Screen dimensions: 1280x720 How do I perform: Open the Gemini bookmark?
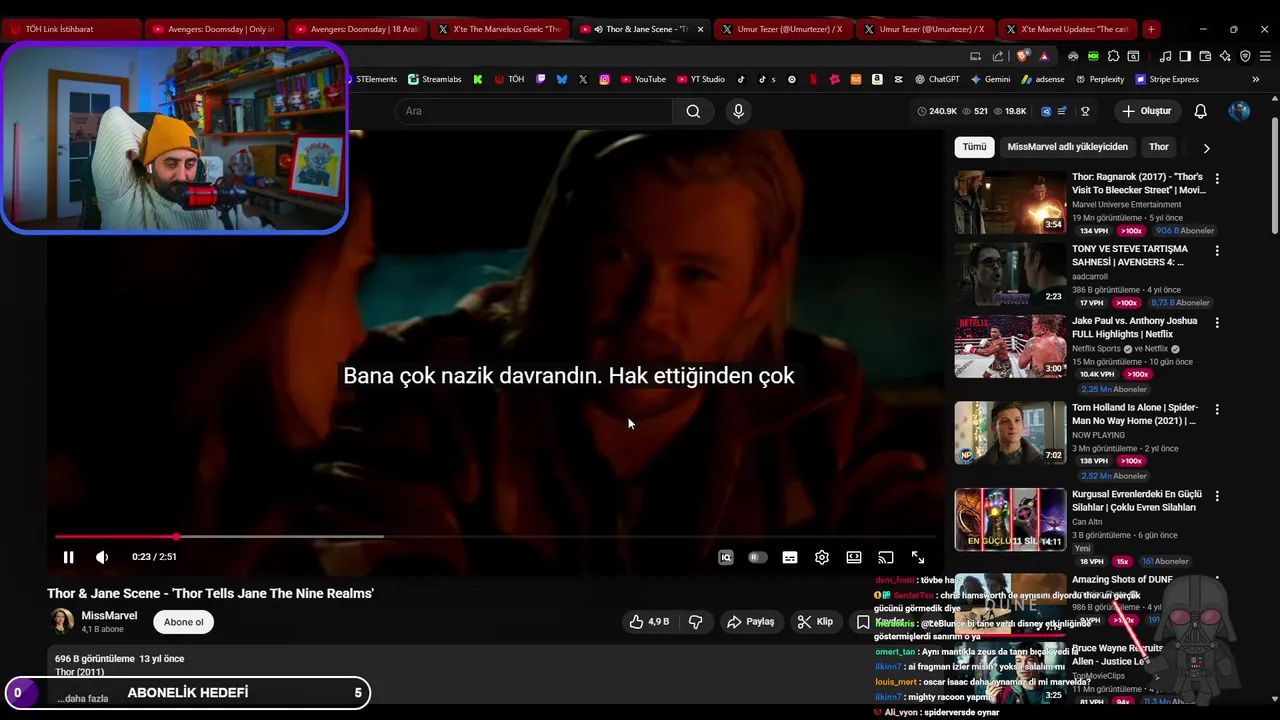coord(989,79)
